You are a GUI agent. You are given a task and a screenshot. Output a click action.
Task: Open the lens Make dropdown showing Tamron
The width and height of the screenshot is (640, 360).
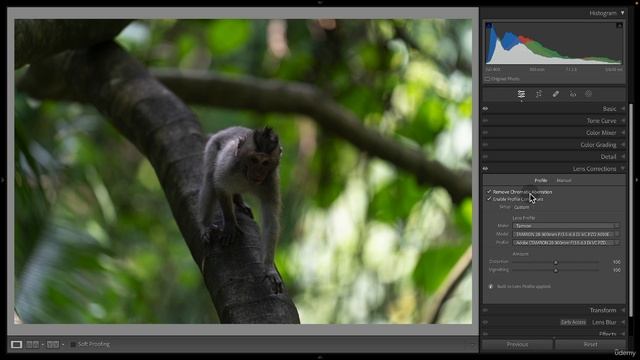[x=567, y=226]
